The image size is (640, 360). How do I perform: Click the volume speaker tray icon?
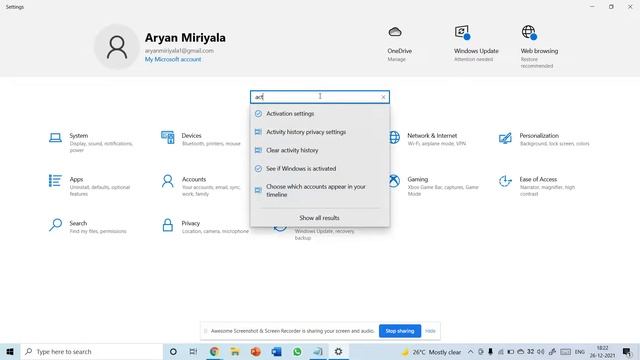[541, 352]
